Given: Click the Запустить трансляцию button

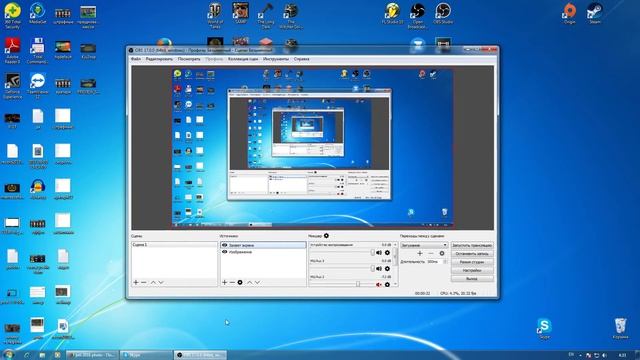Looking at the screenshot, I should click(x=472, y=245).
